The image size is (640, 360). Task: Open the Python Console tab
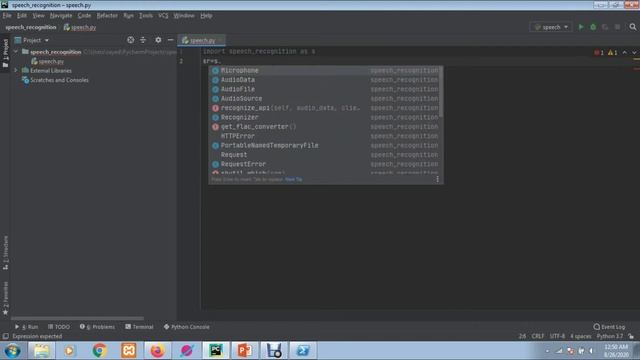coord(187,327)
